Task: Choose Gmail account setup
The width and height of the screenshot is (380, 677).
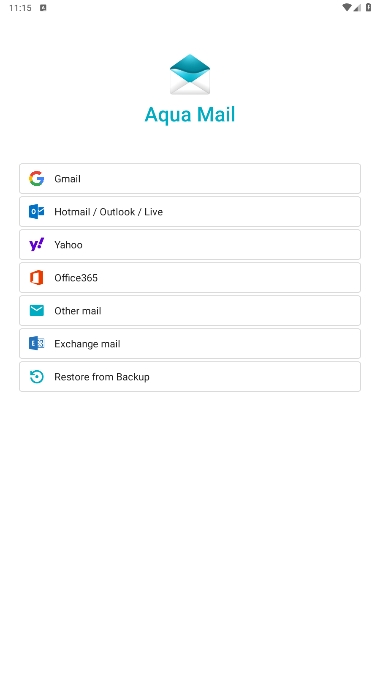Action: [190, 178]
